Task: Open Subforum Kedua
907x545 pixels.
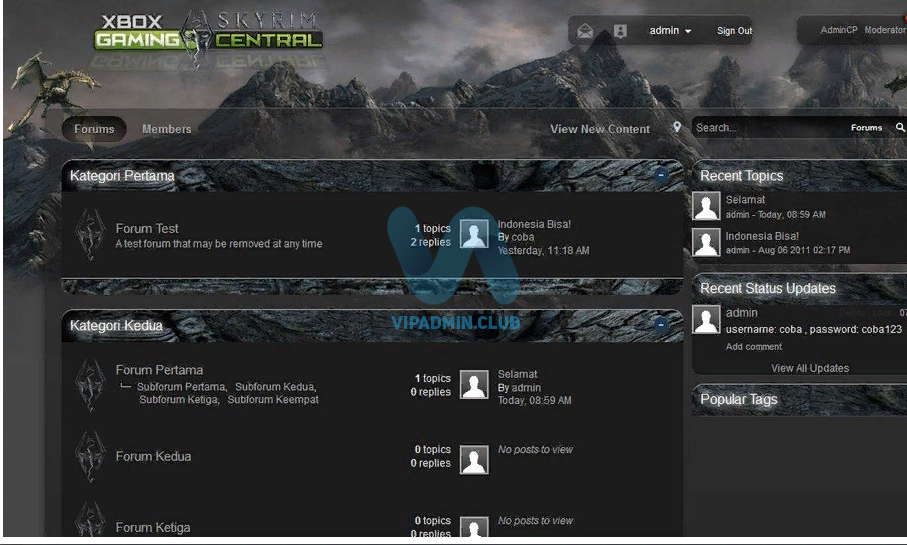Action: [275, 386]
